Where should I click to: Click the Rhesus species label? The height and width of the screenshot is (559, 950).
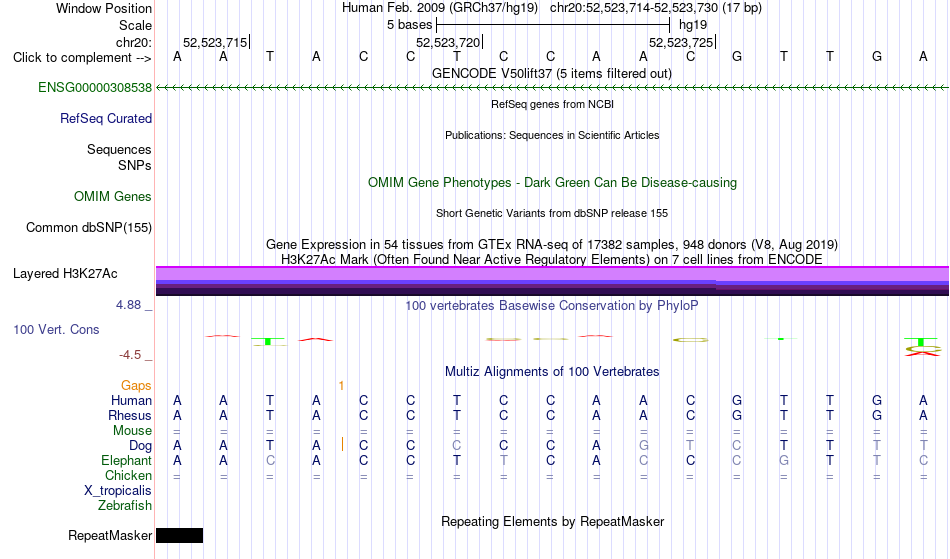(130, 415)
